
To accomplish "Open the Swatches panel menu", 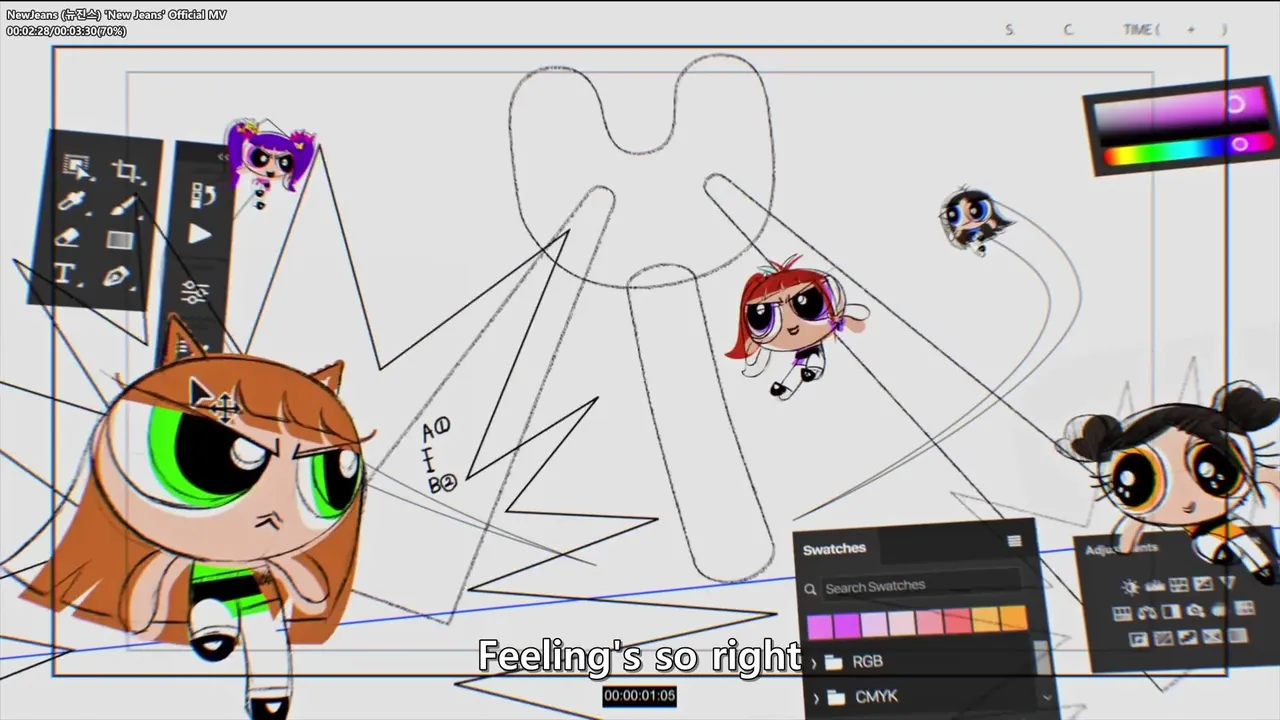I will point(1014,542).
